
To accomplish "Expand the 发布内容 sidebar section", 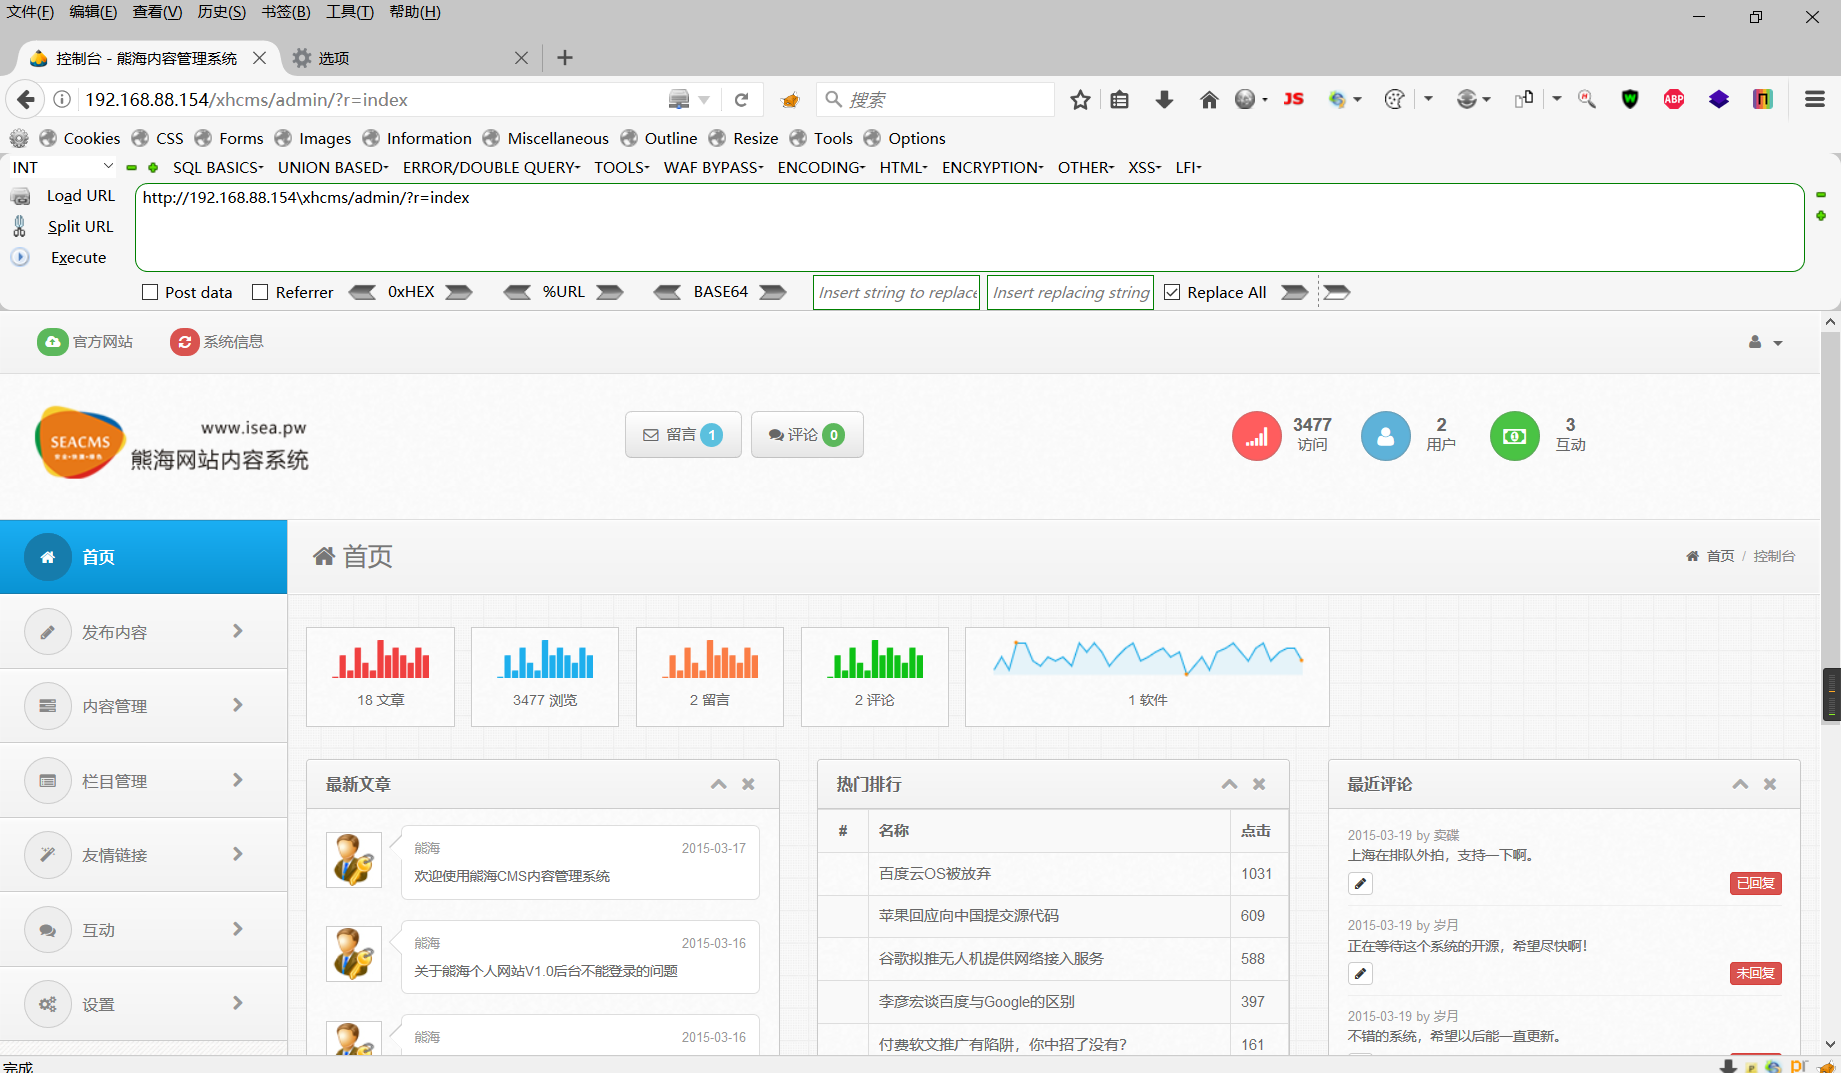I will 143,632.
